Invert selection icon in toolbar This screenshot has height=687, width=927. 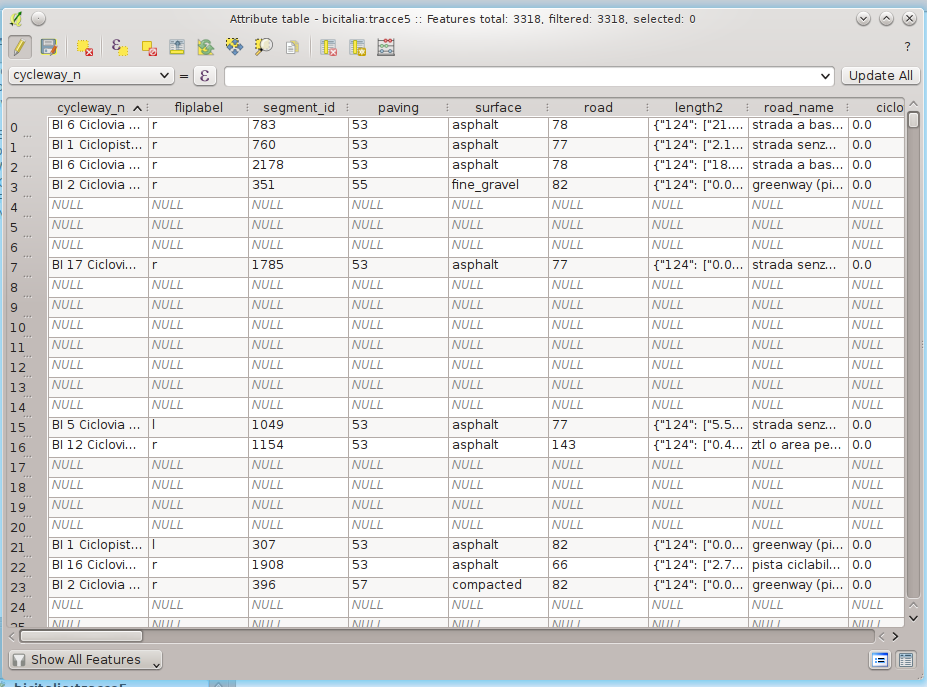click(x=205, y=47)
